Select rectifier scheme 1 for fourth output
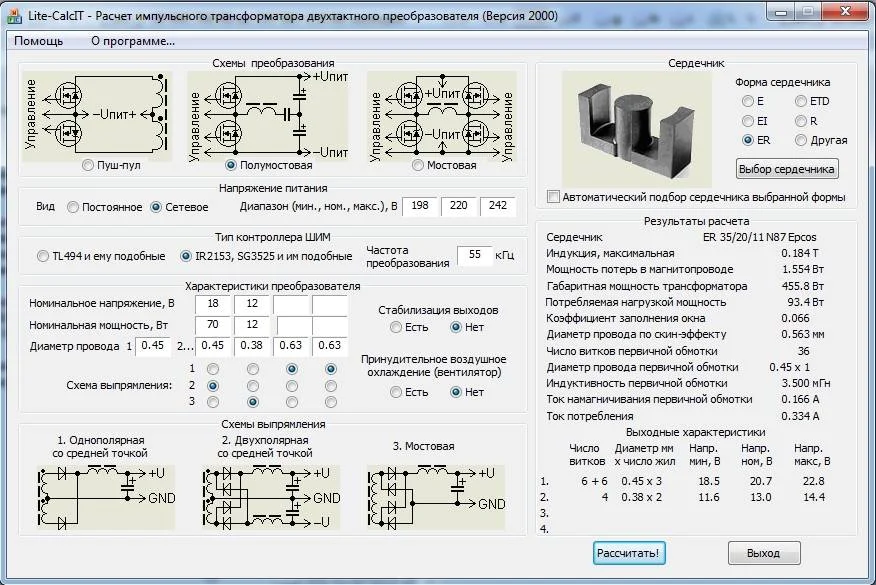This screenshot has width=876, height=585. (x=331, y=369)
